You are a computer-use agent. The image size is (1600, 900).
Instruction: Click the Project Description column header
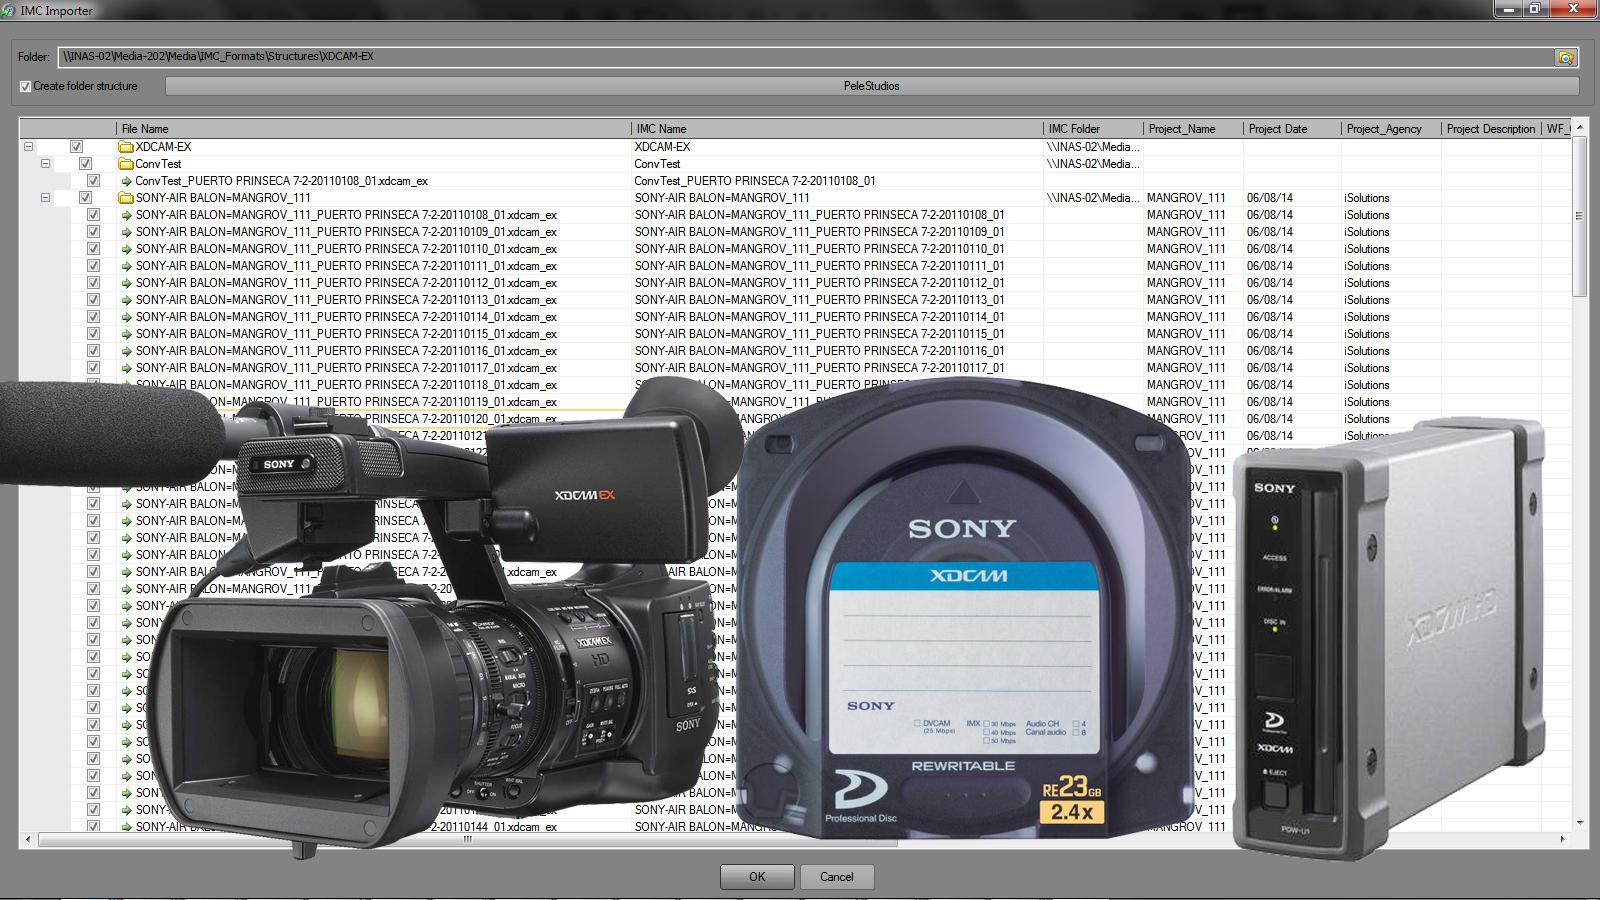coord(1491,129)
